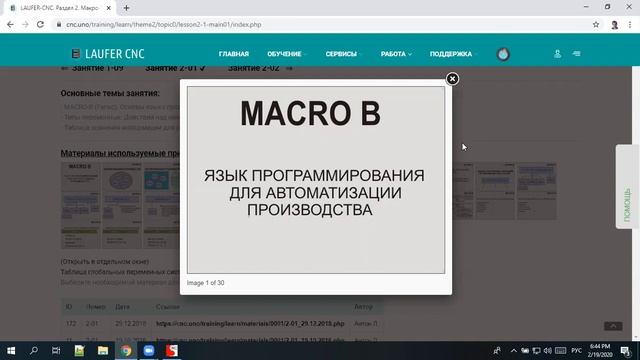The image size is (640, 360).
Task: Click the volume icon in the system tray
Action: point(548,351)
